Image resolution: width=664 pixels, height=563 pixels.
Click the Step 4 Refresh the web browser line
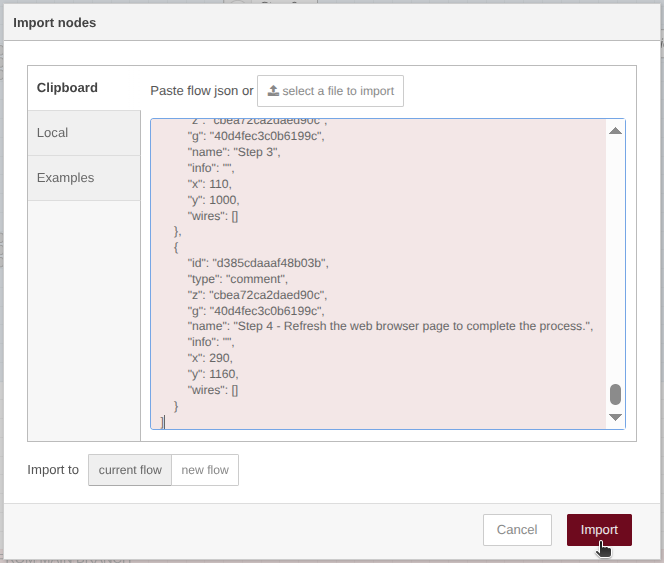click(390, 326)
